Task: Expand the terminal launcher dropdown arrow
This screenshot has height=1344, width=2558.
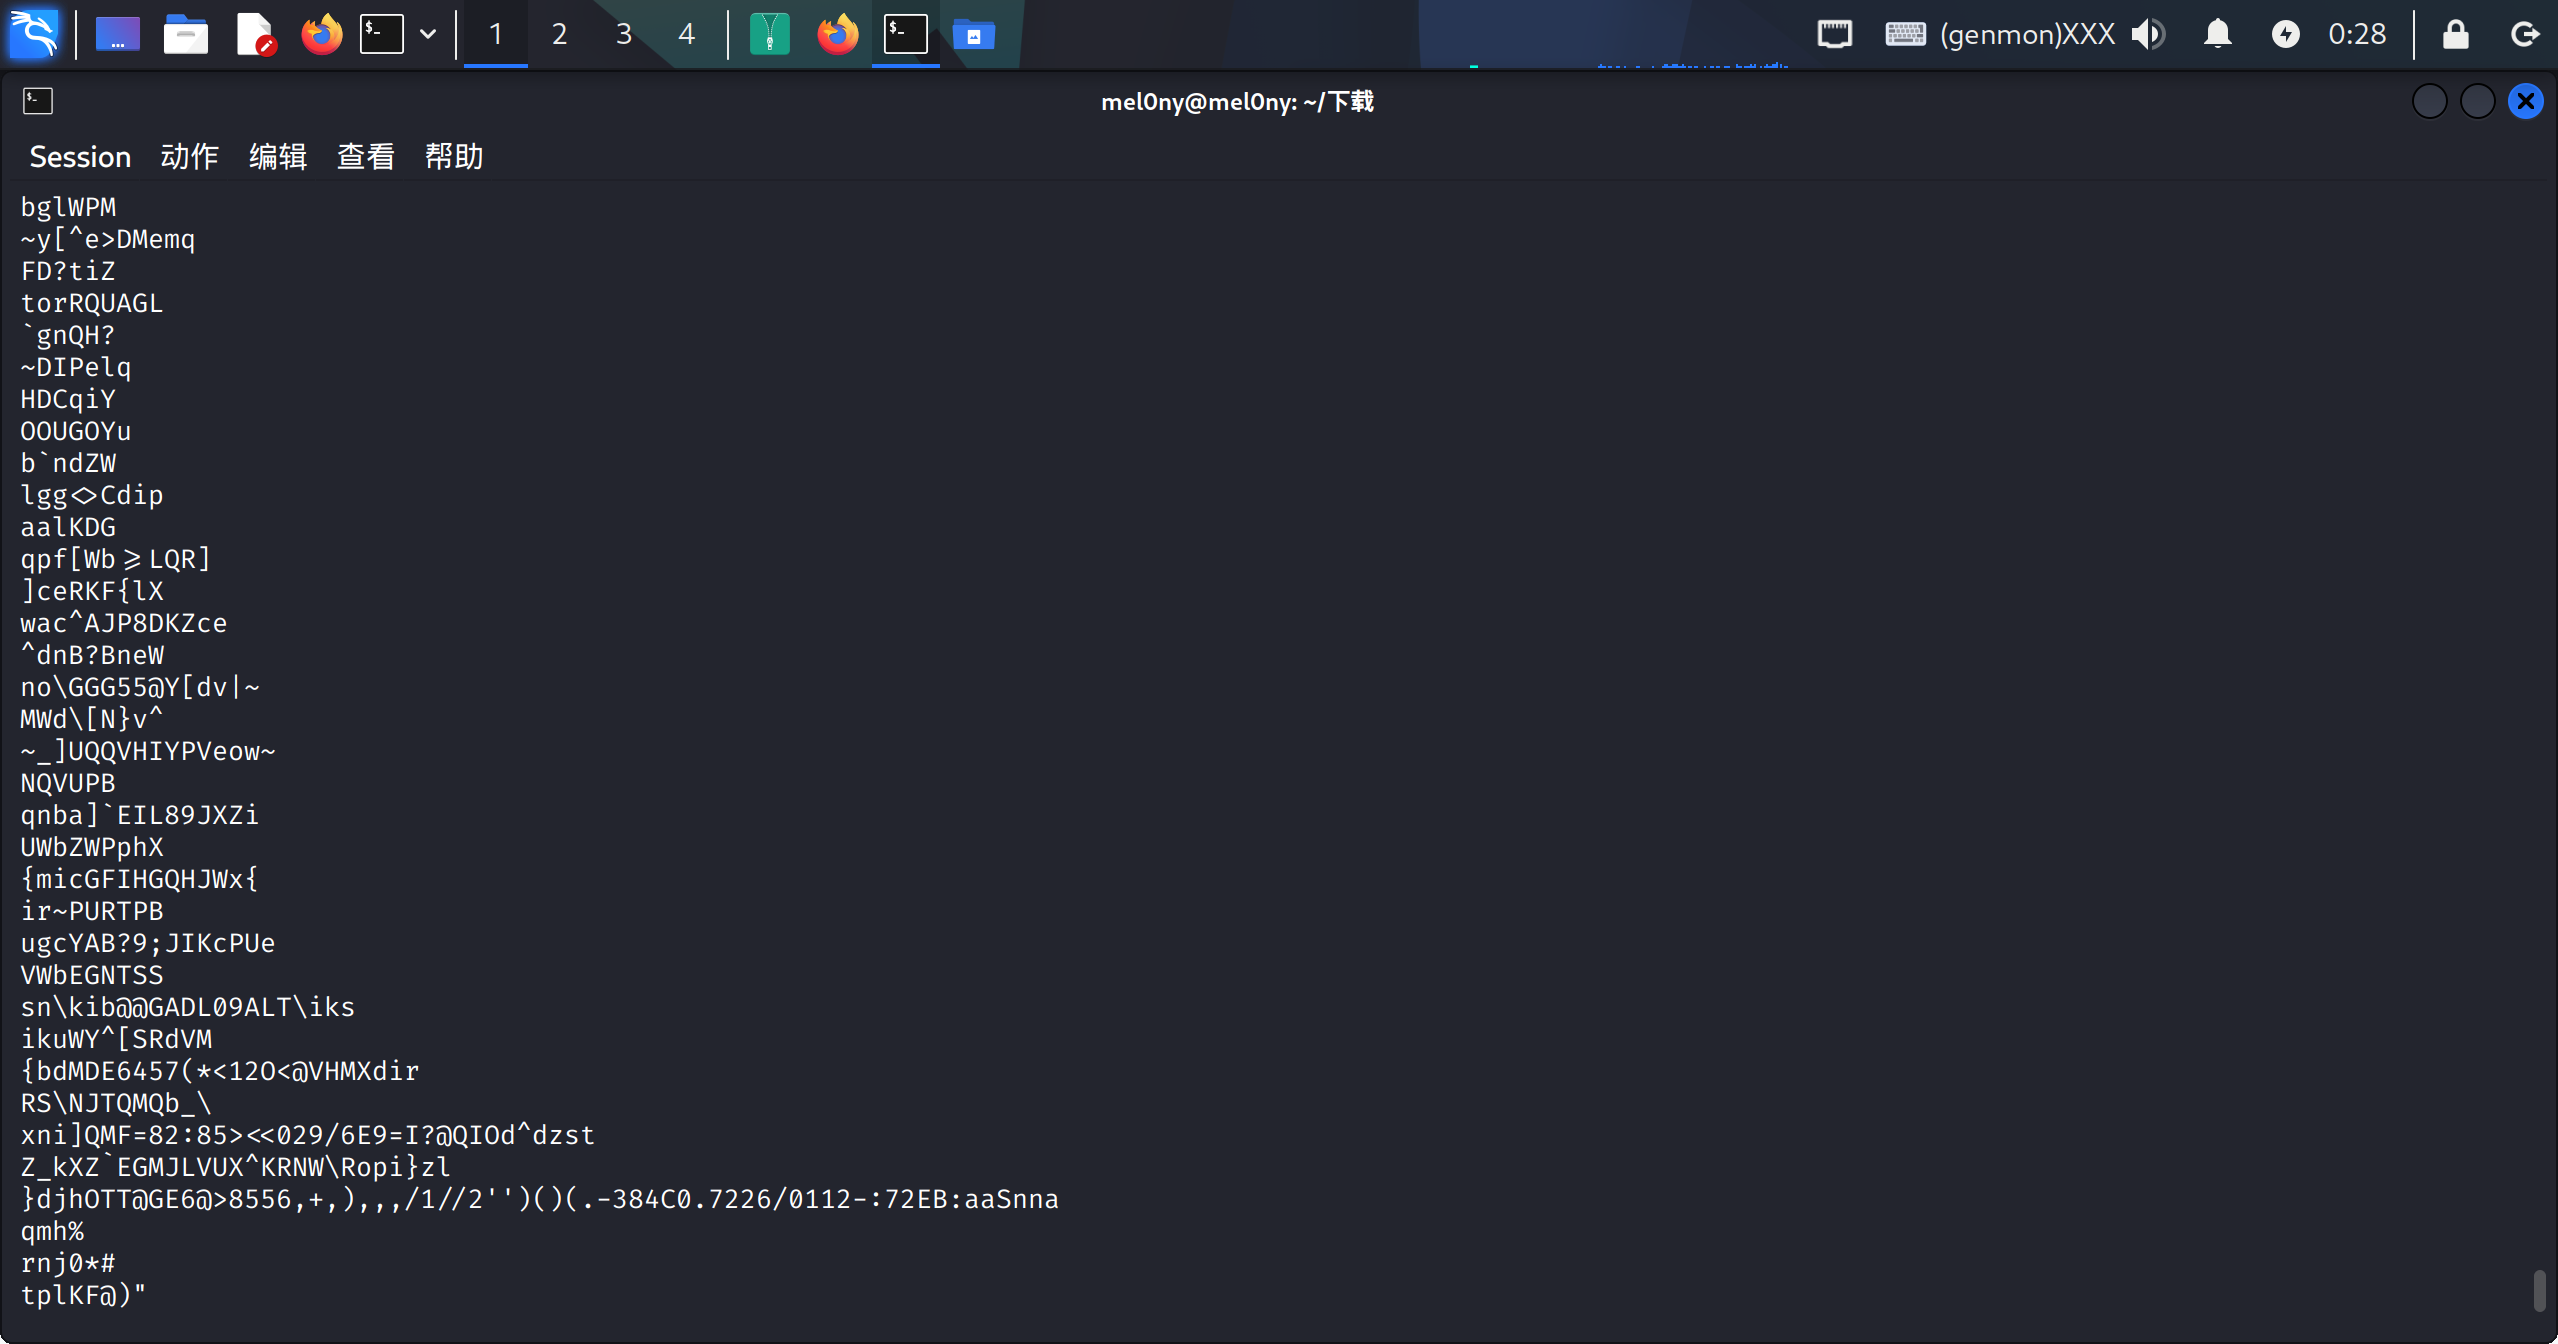Action: [x=428, y=34]
